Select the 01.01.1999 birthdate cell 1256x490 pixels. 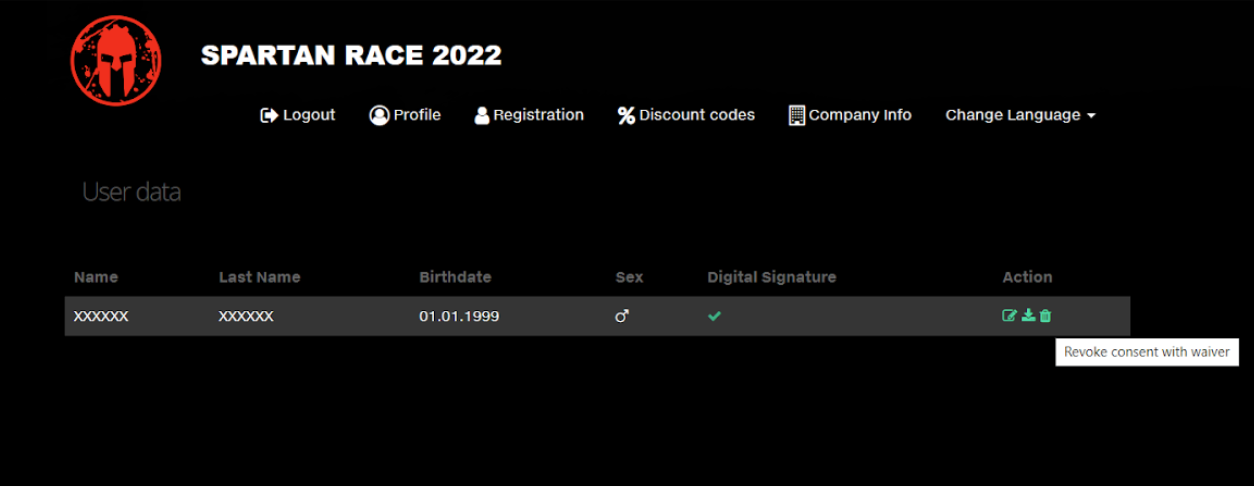point(459,316)
